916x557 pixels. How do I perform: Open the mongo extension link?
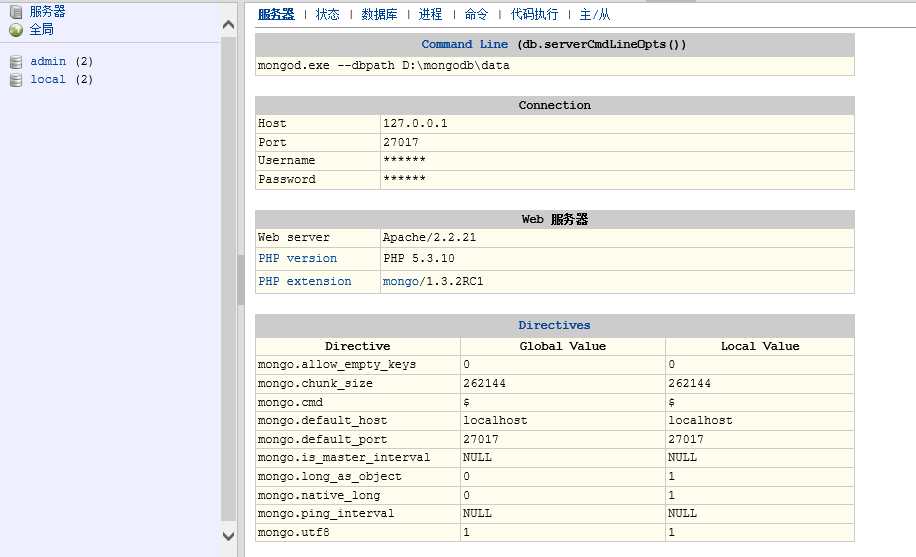tap(401, 282)
